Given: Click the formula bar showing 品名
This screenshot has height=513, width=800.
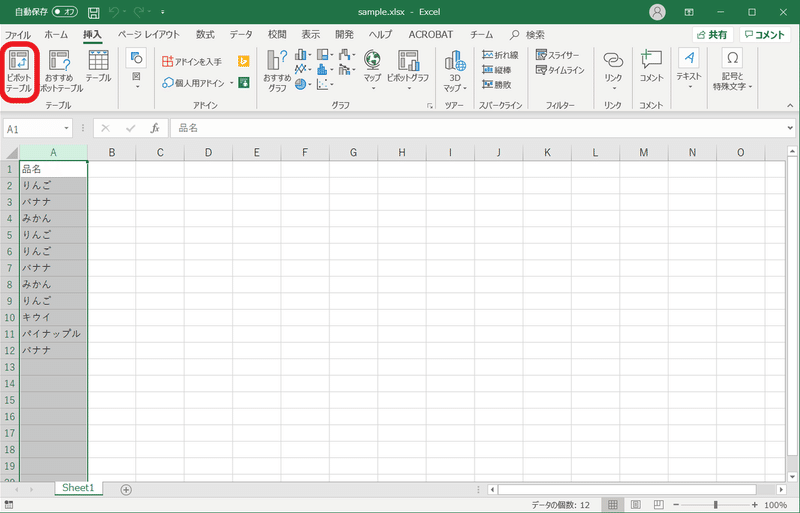Looking at the screenshot, I should (479, 129).
